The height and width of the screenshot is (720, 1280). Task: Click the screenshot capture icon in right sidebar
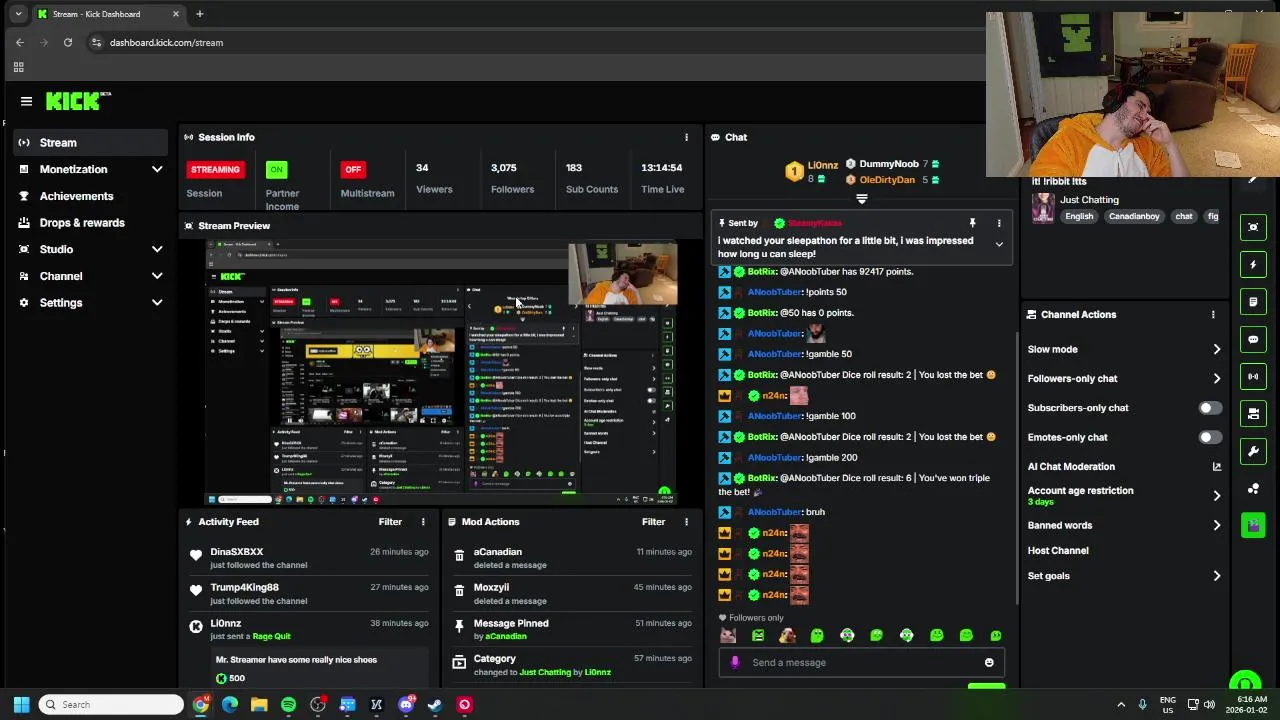(x=1253, y=227)
